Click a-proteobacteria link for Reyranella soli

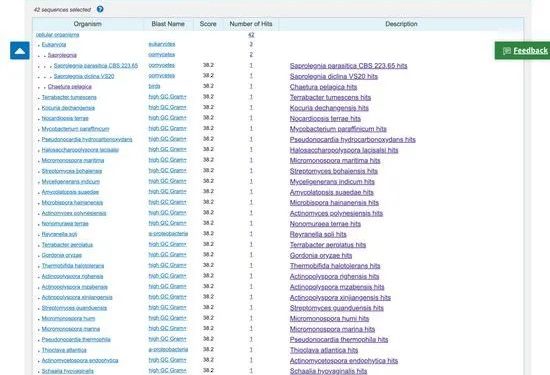point(168,233)
